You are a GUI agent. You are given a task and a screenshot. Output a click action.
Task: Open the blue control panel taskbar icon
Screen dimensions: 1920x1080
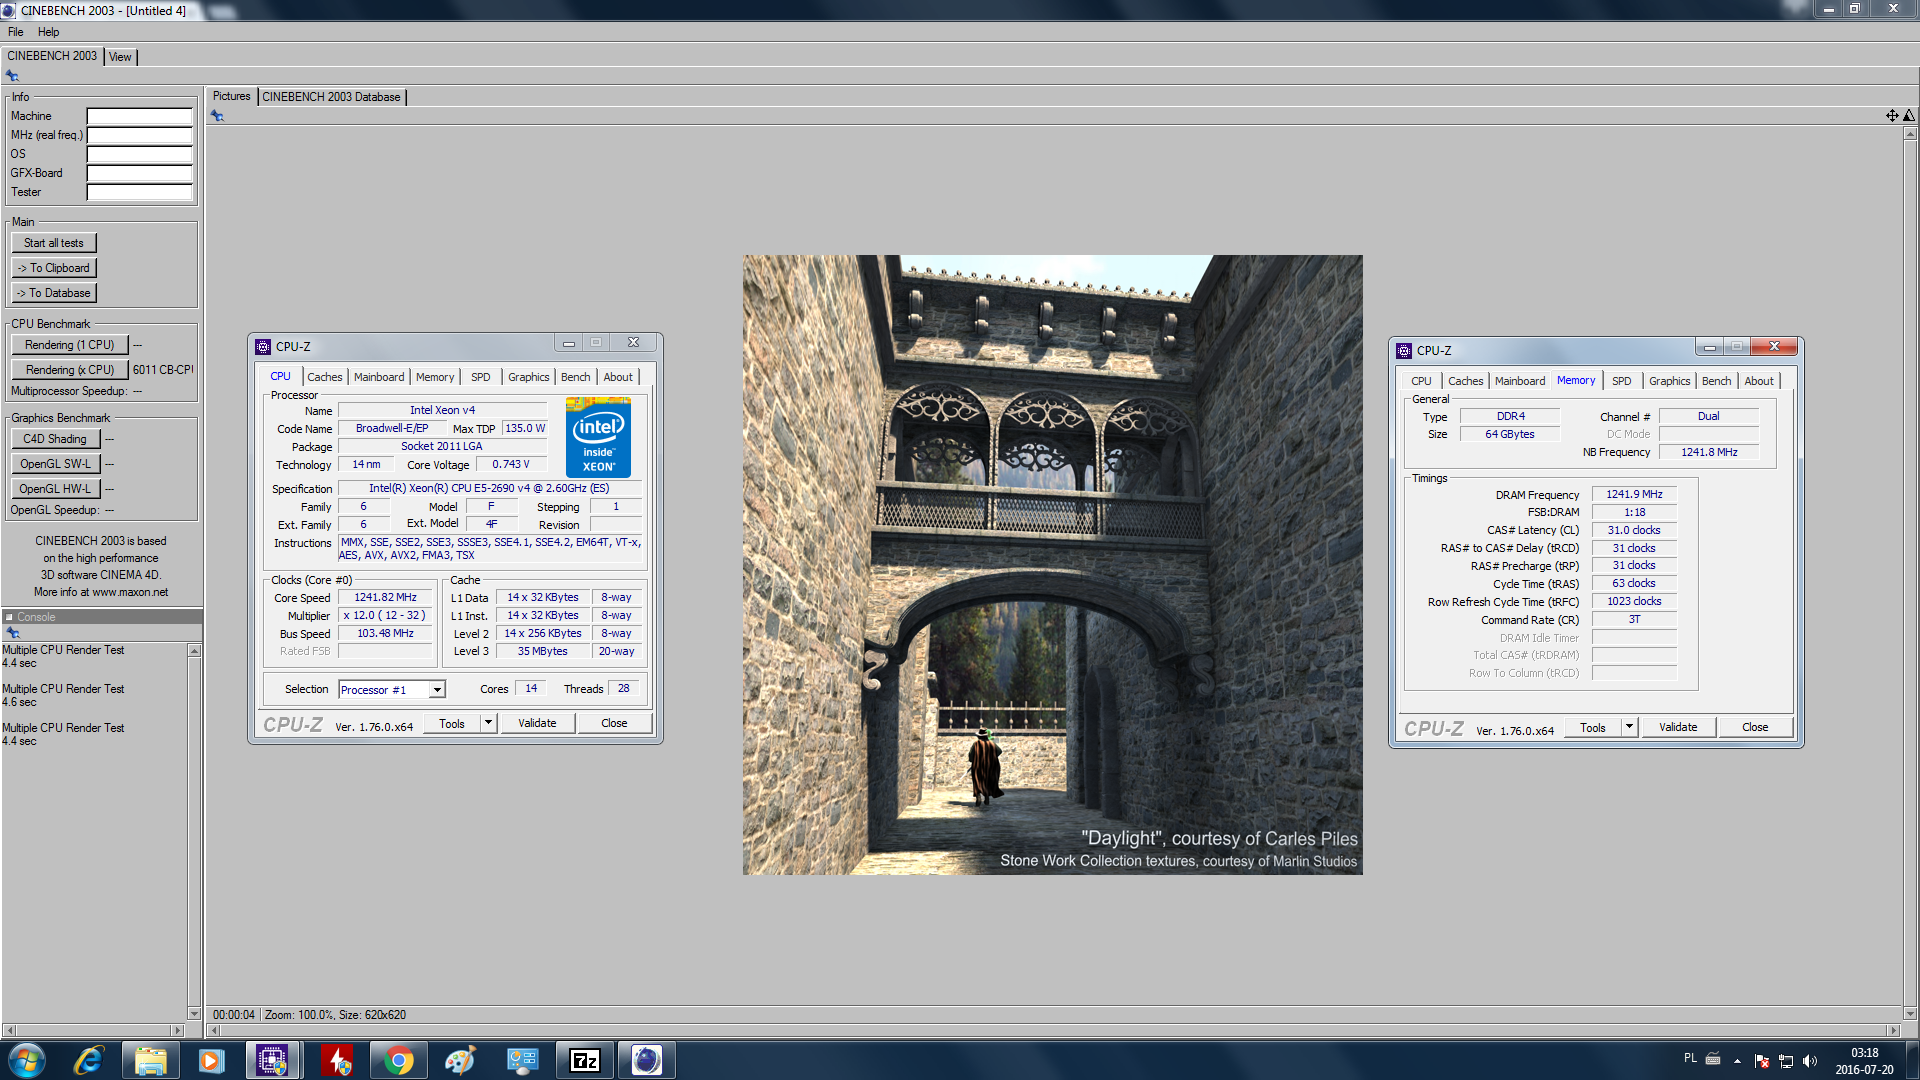523,1060
